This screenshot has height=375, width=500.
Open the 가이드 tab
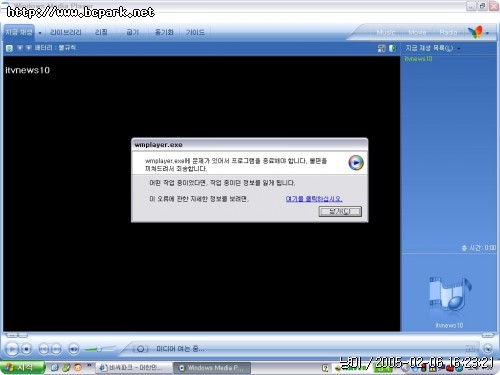coord(195,32)
